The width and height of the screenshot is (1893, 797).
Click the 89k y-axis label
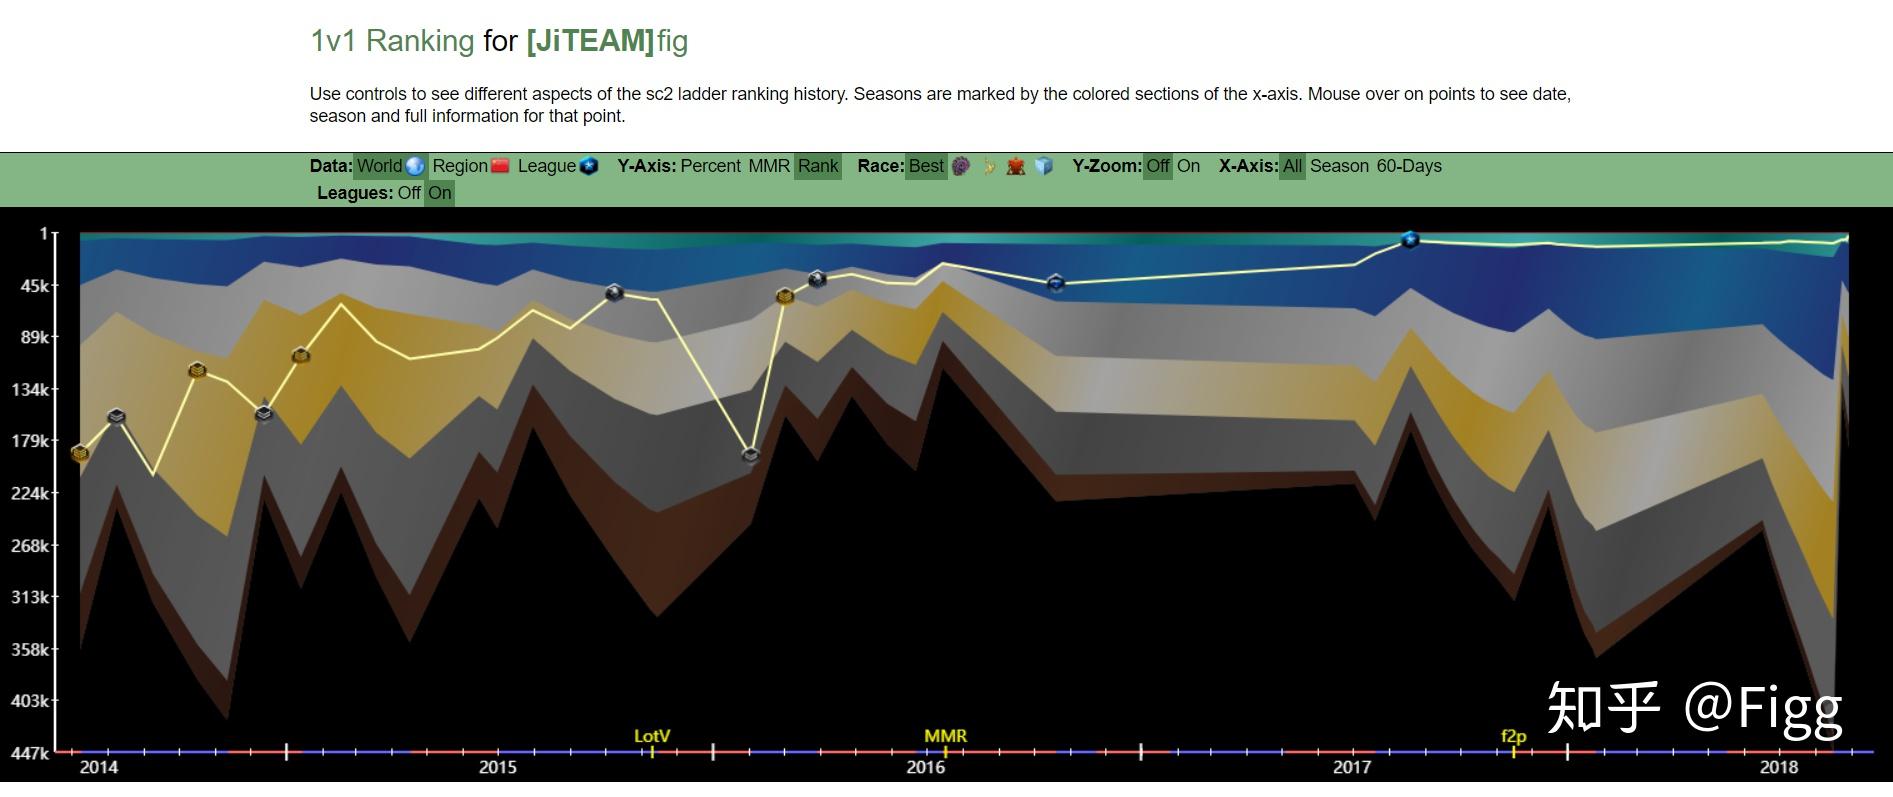[x=33, y=338]
